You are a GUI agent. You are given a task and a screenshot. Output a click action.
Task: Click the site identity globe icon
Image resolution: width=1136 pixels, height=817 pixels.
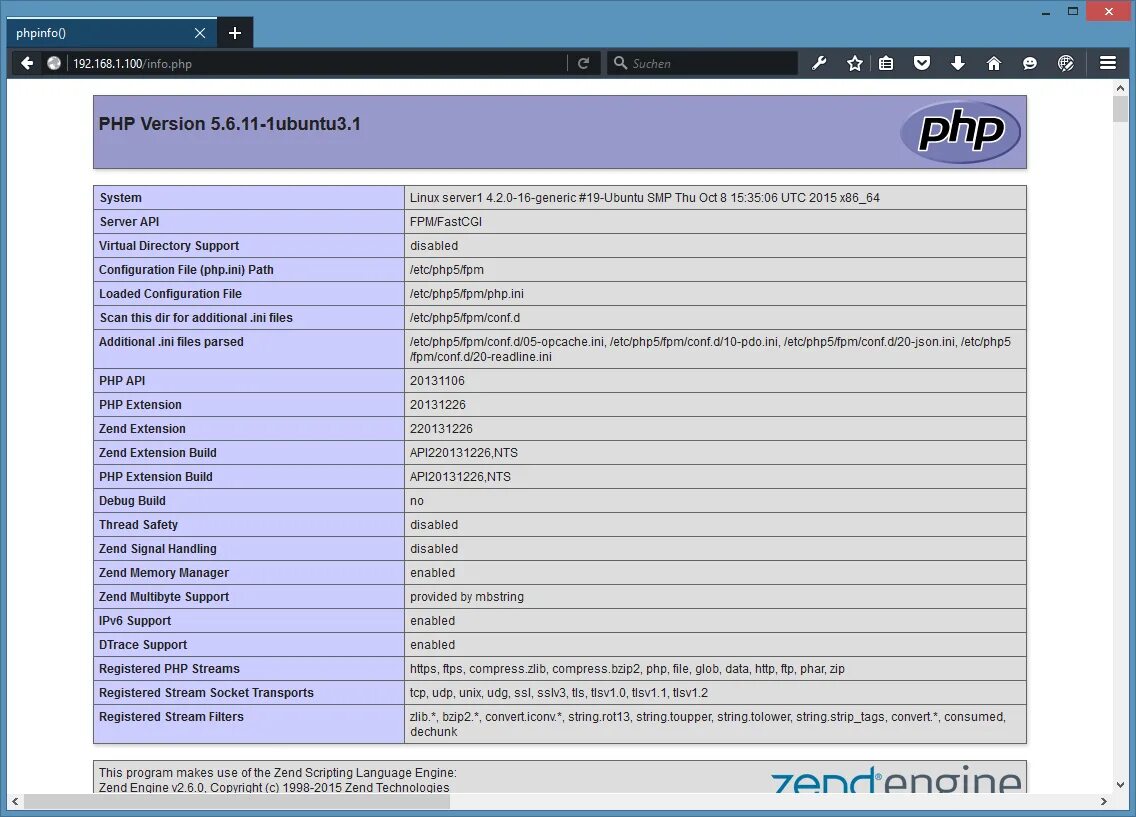[54, 63]
